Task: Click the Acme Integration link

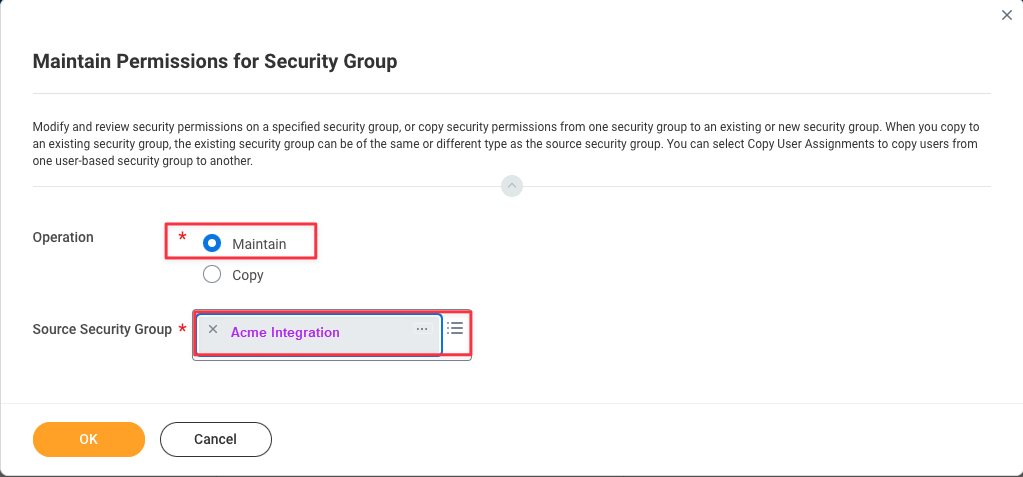Action: pyautogui.click(x=285, y=333)
